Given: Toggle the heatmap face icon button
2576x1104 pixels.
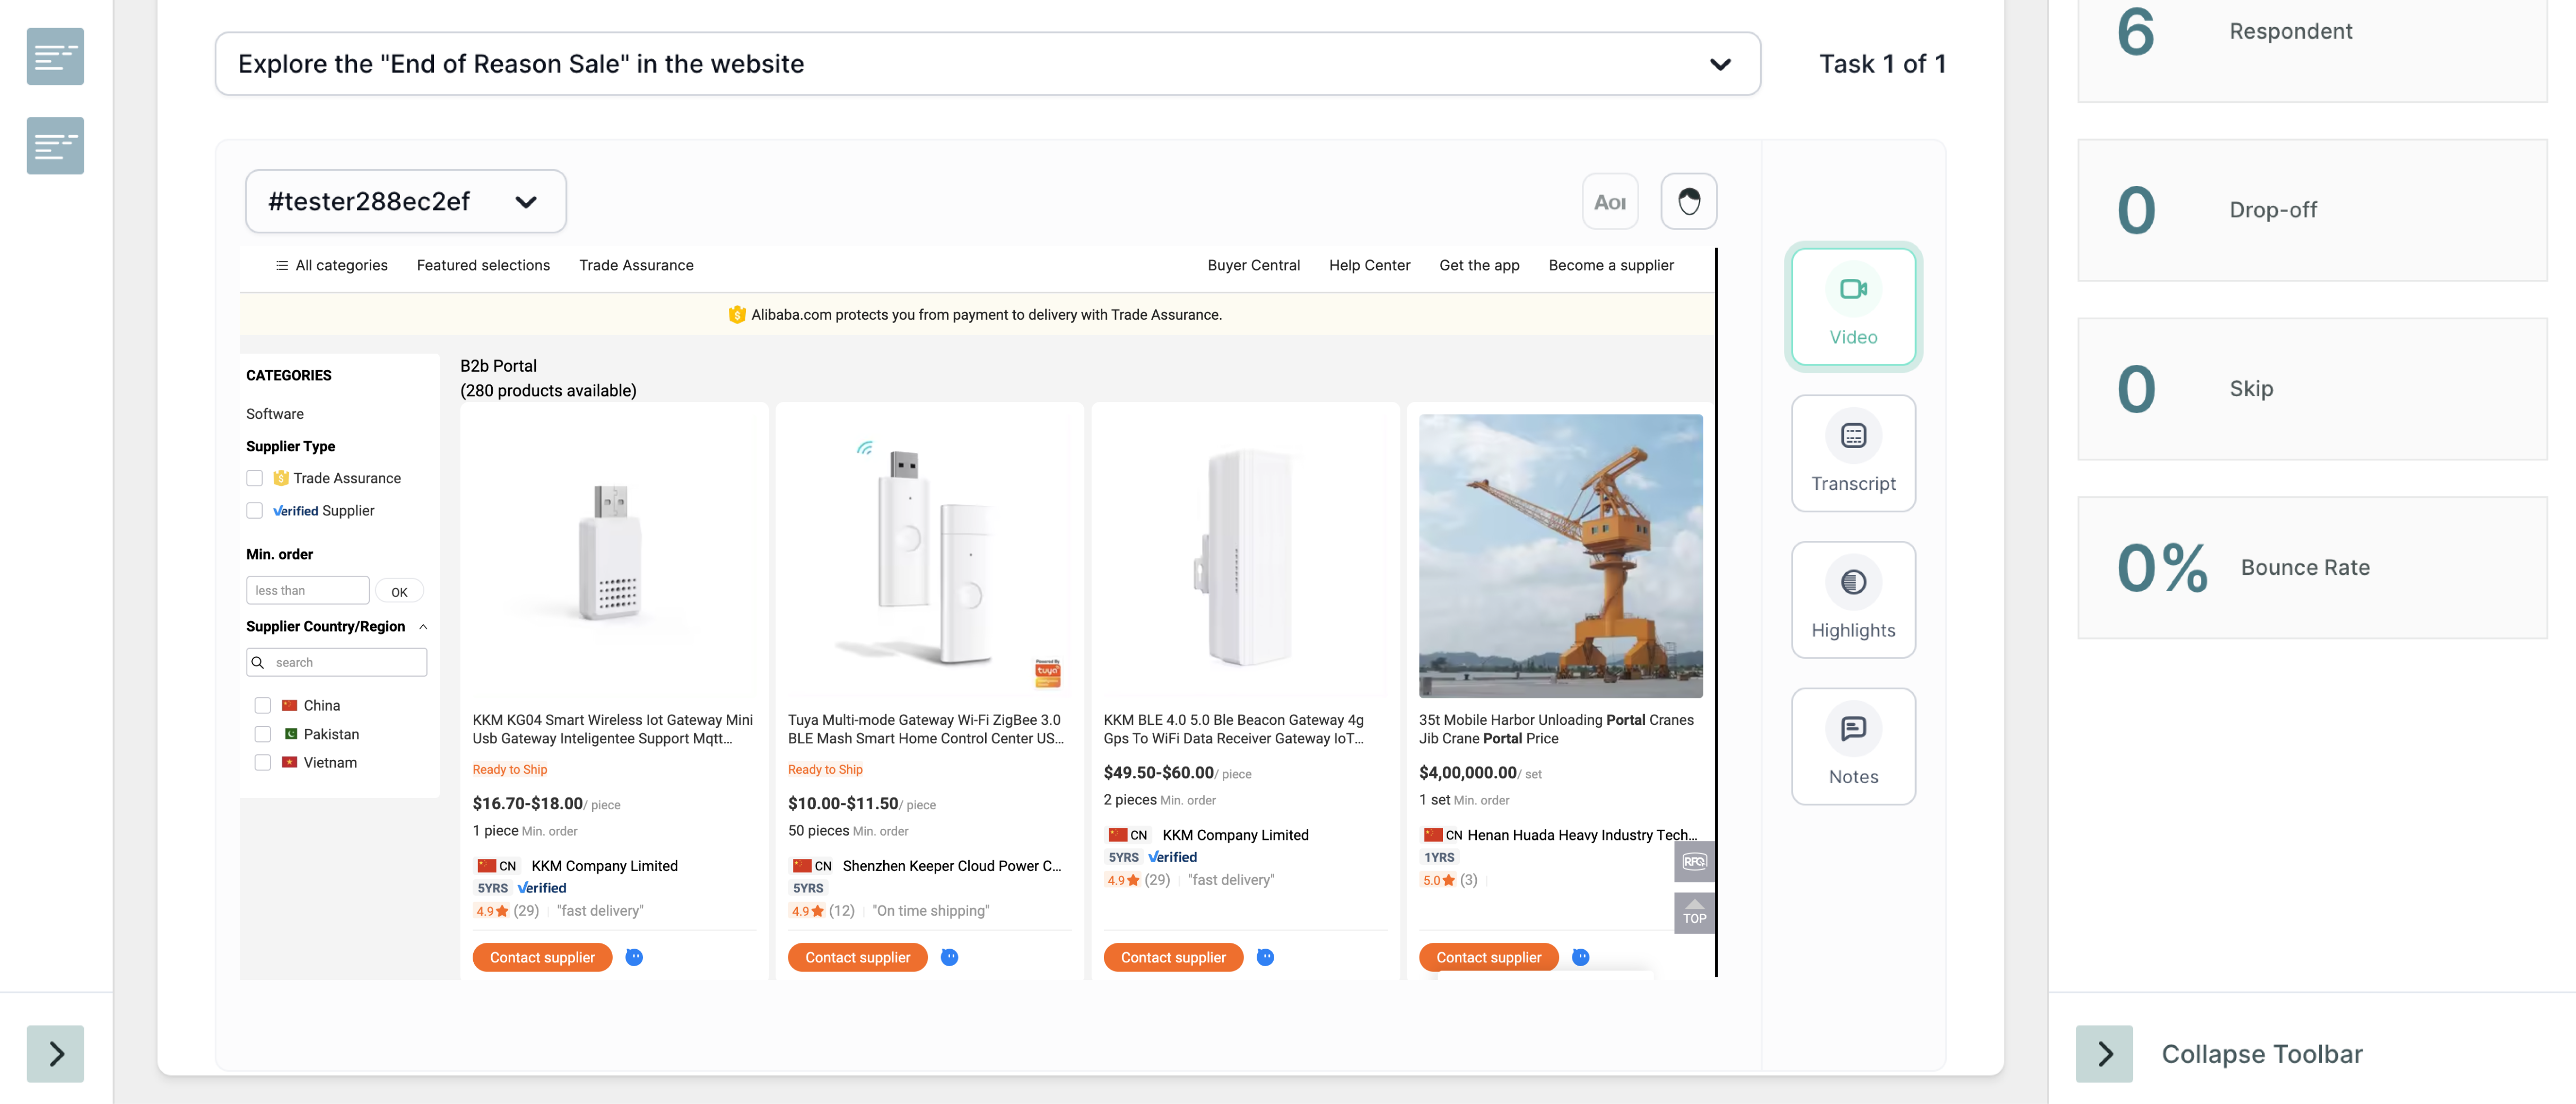Looking at the screenshot, I should pyautogui.click(x=1689, y=202).
